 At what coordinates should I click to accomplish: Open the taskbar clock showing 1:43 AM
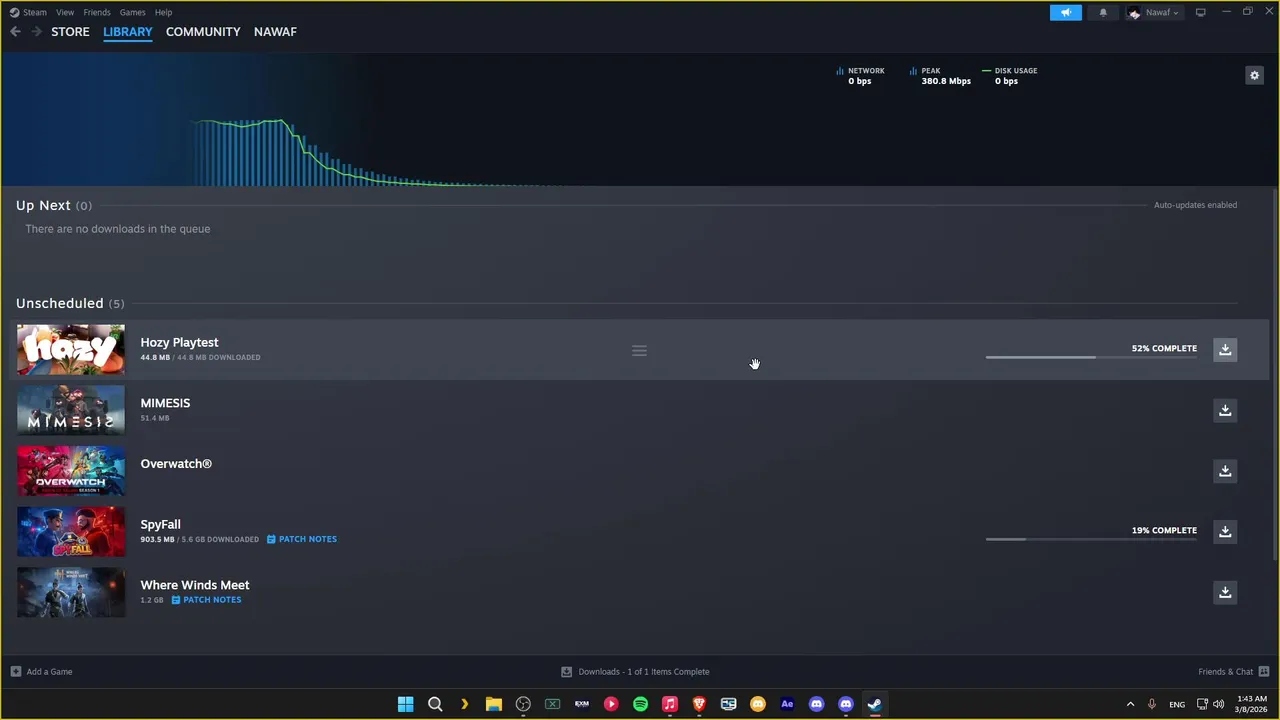[x=1251, y=704]
